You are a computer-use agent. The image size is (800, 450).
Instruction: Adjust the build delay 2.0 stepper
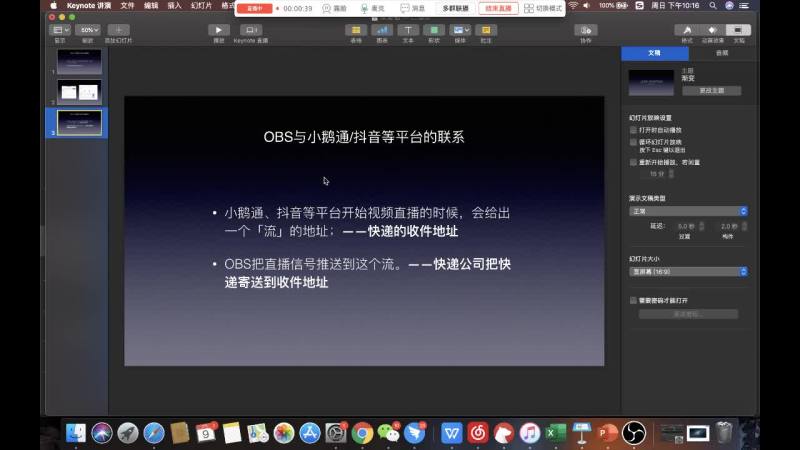point(744,226)
